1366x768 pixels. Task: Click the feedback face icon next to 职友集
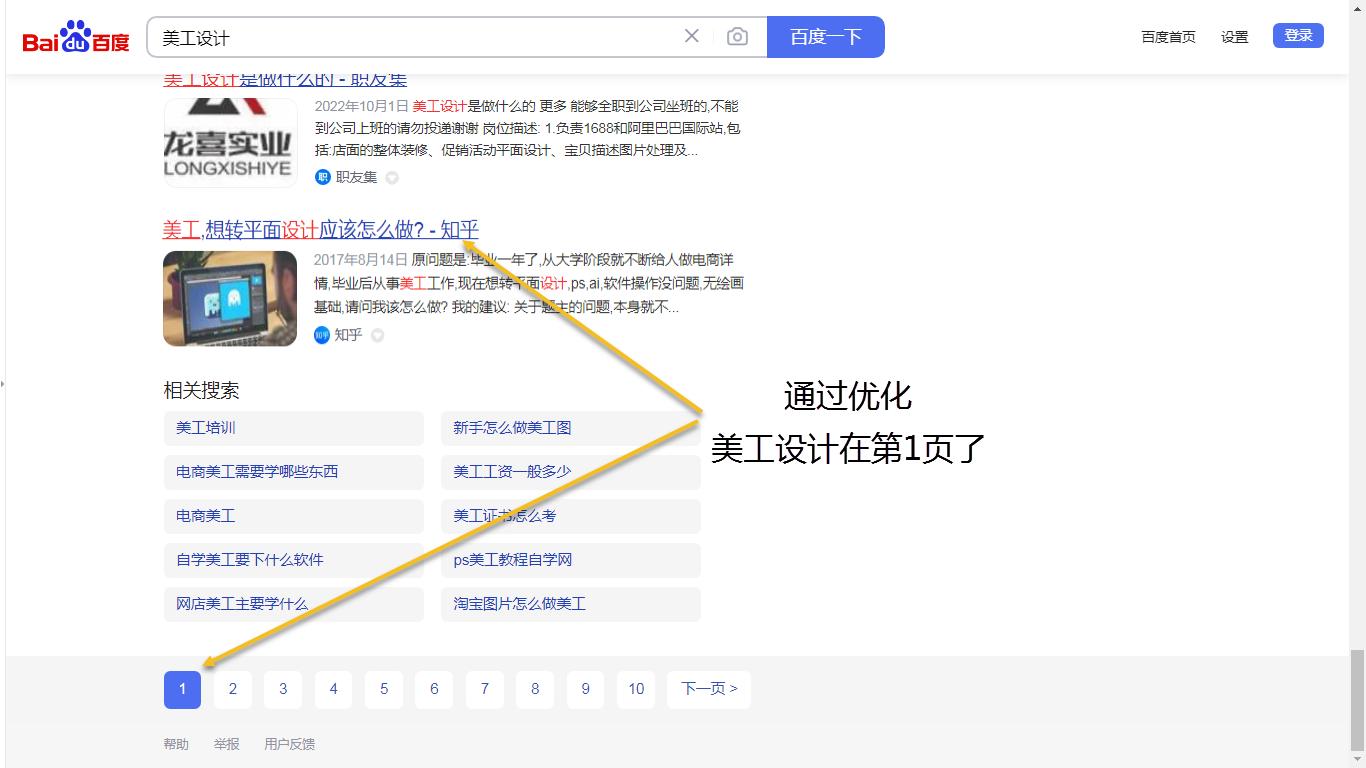pos(391,177)
